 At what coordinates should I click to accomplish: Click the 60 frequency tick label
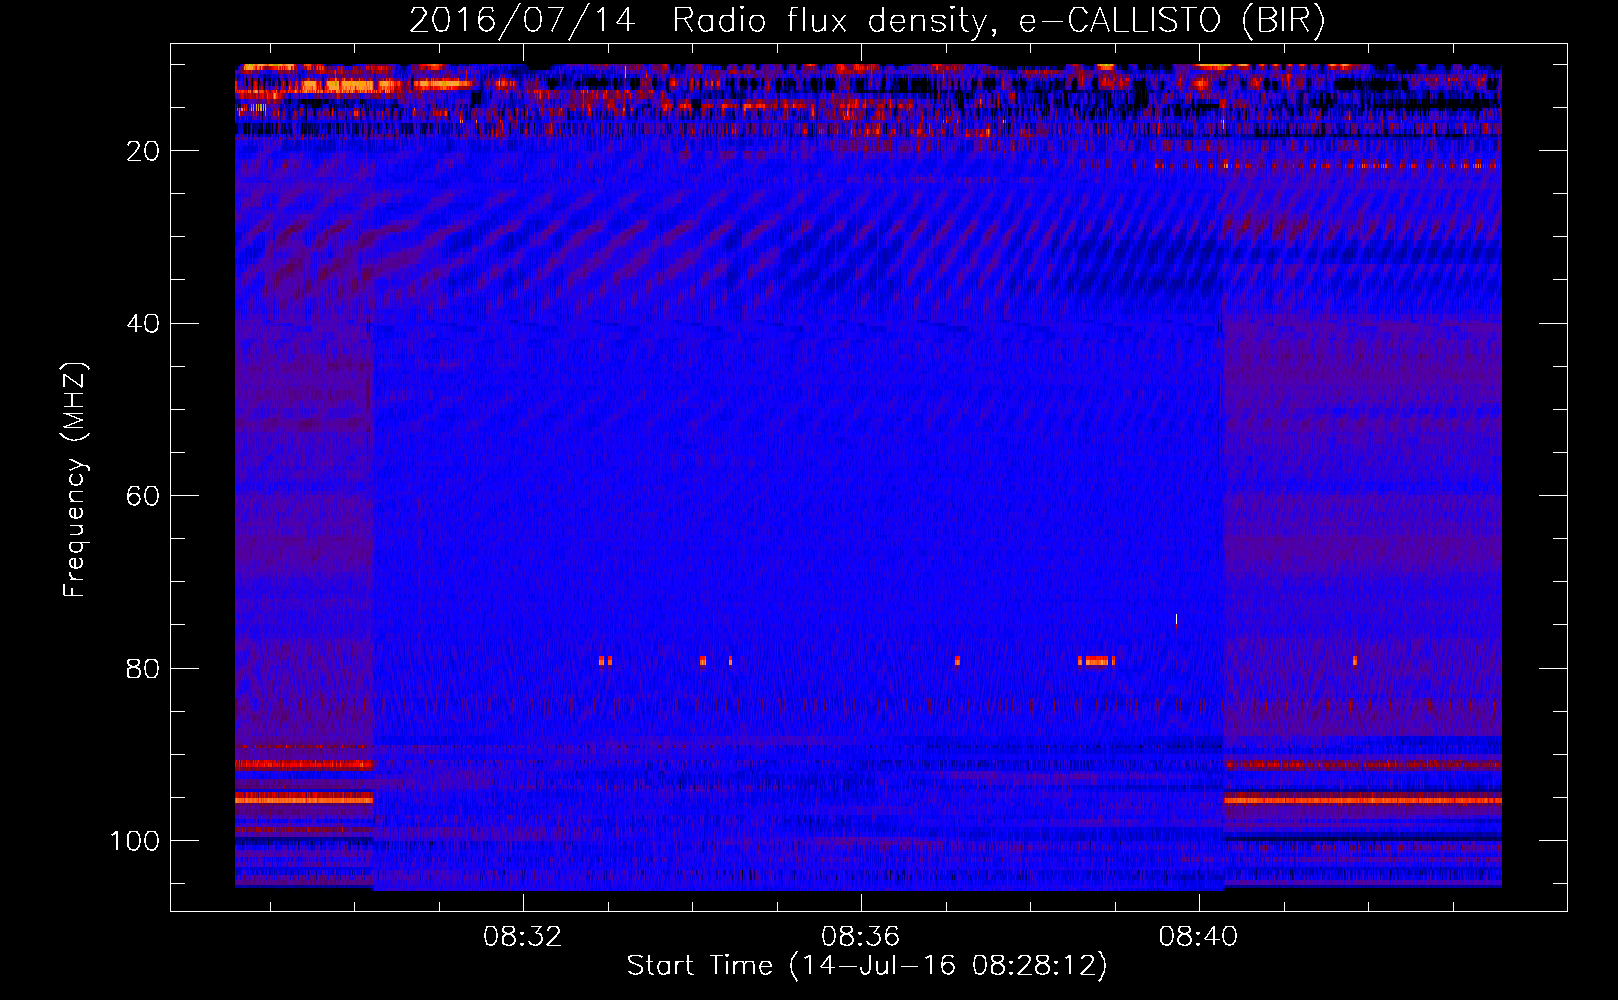(x=143, y=496)
